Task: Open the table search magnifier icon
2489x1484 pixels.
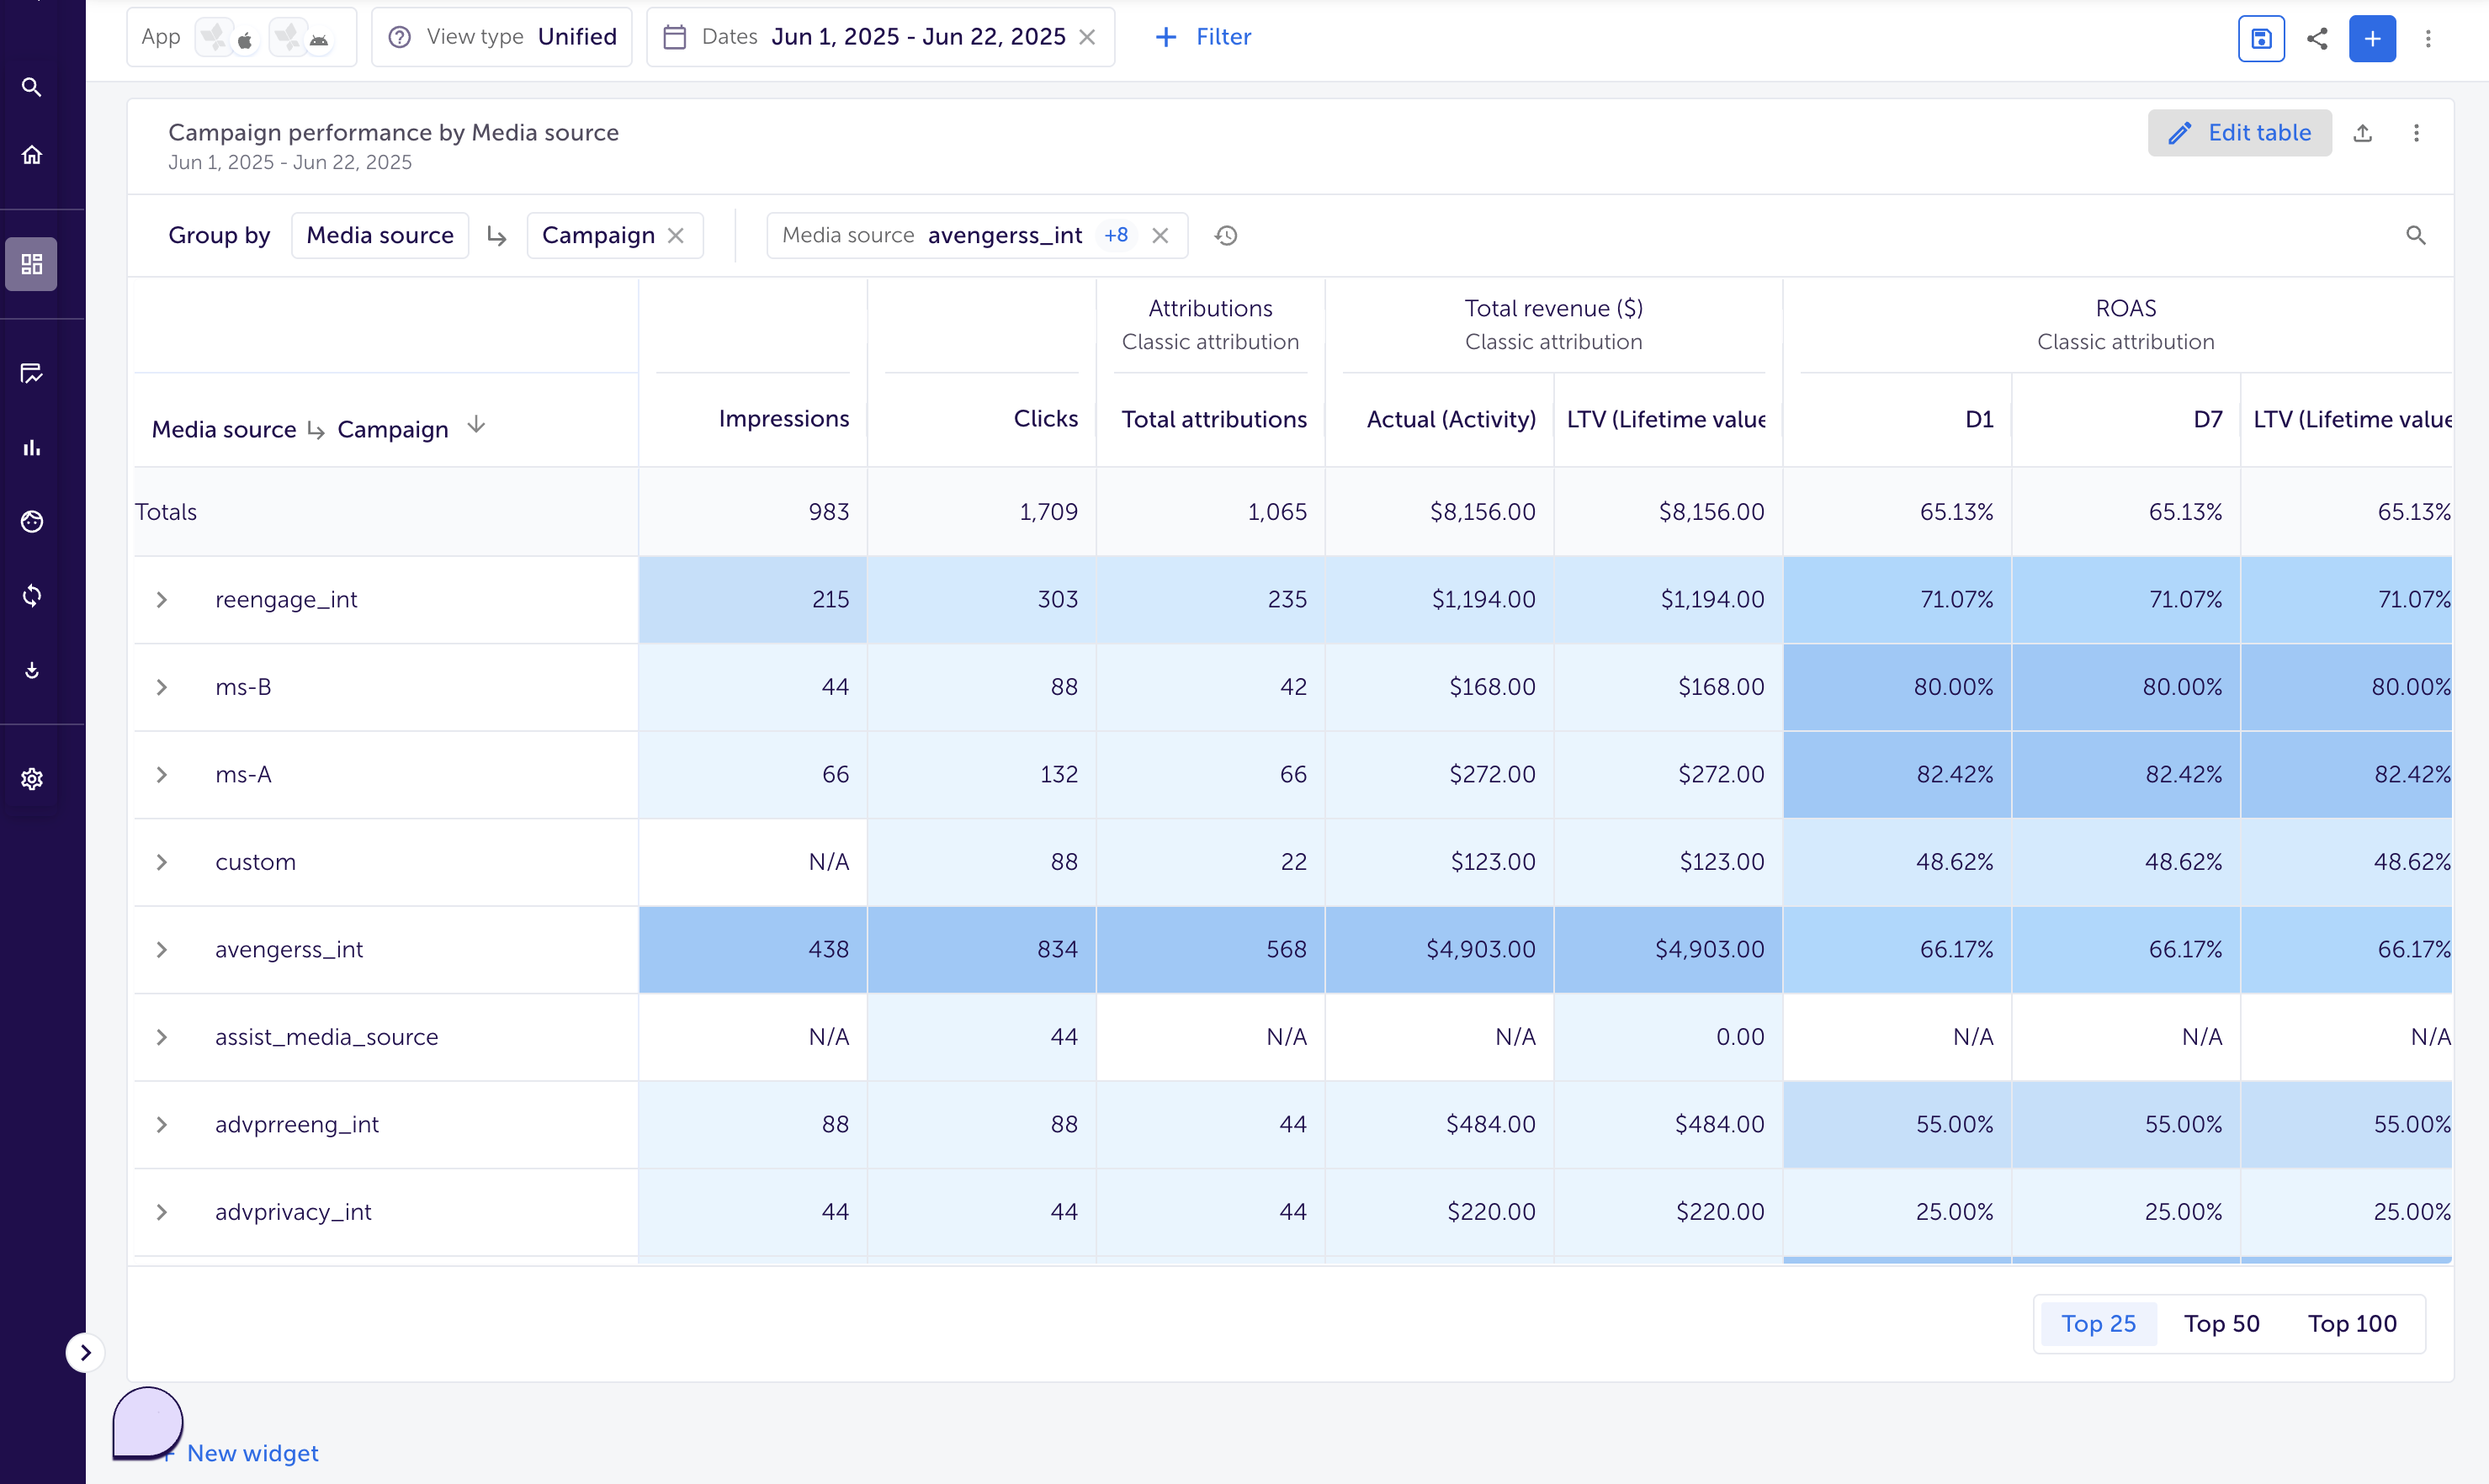Action: coord(2416,235)
